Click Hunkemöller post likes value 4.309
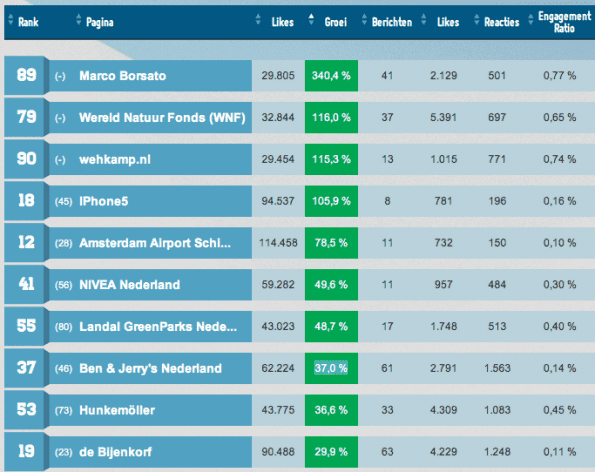 tap(444, 409)
